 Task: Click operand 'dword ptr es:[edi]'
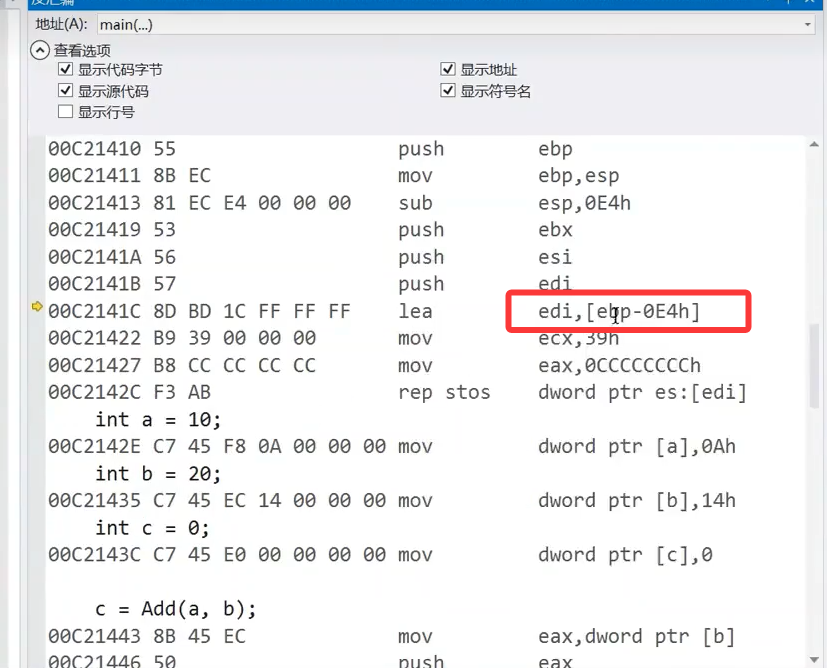642,393
